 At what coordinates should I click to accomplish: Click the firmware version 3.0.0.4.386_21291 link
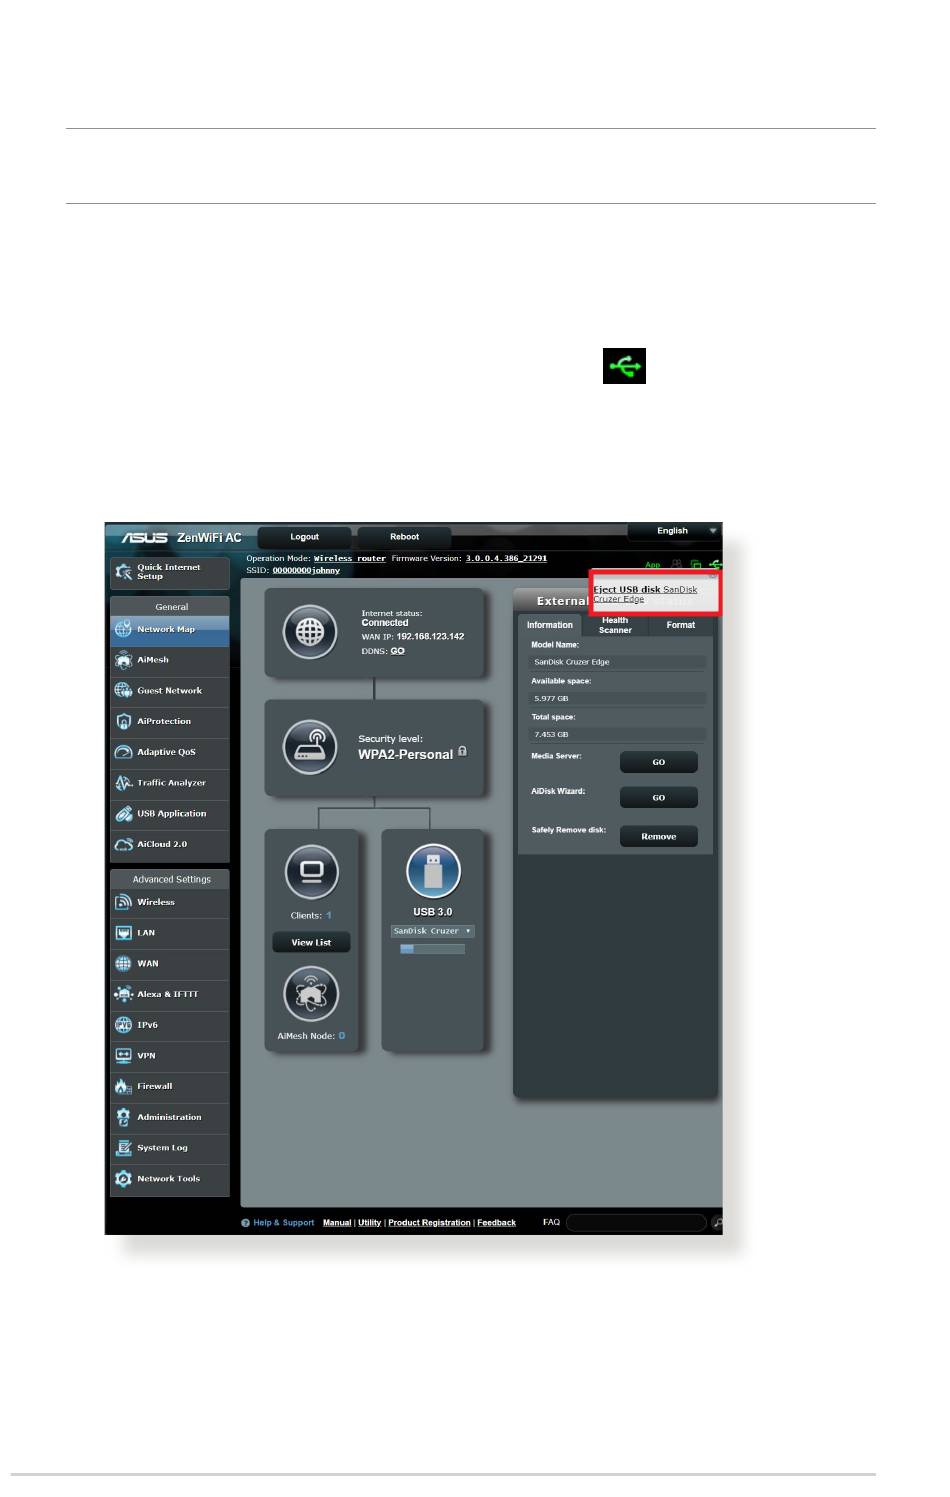pos(506,559)
